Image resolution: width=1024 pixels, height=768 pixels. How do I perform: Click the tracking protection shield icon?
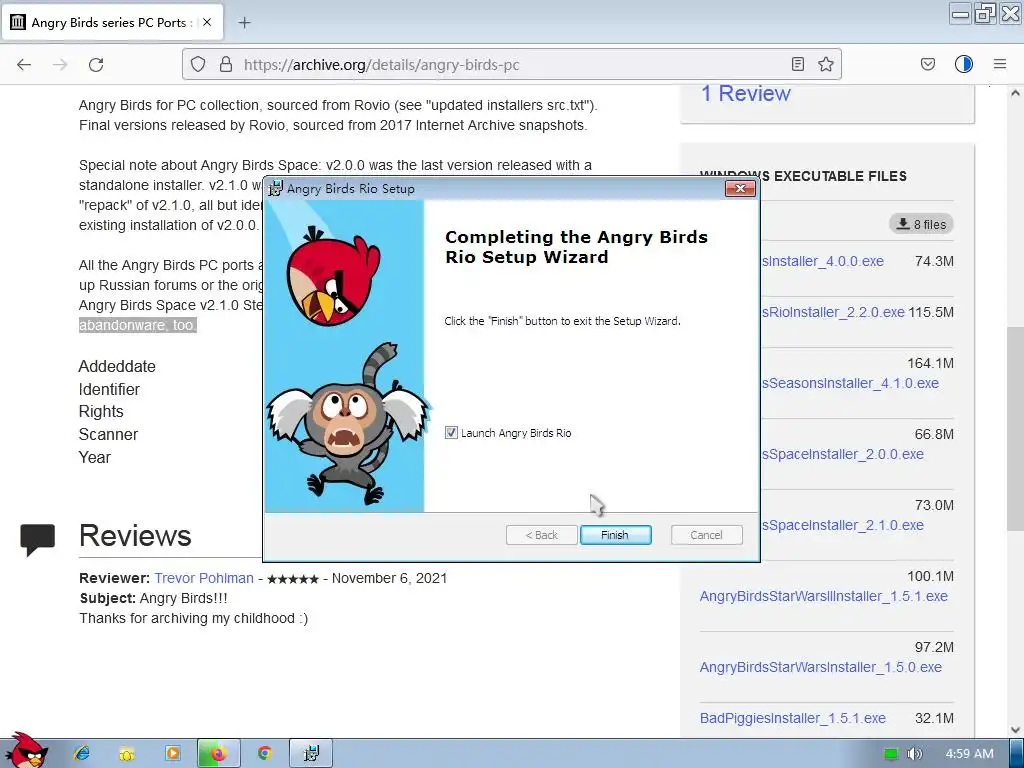(x=198, y=64)
